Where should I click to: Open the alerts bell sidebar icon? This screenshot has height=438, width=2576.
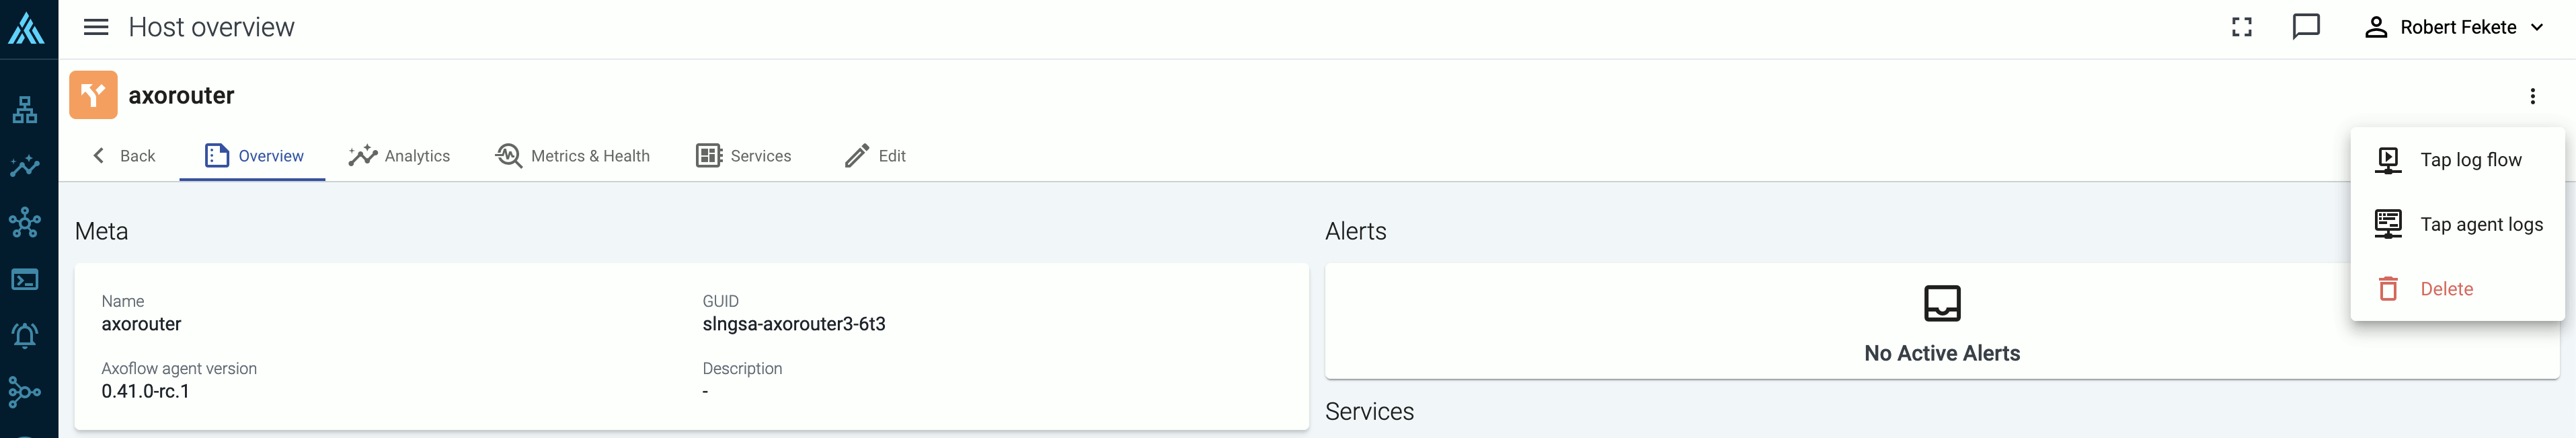pyautogui.click(x=25, y=335)
